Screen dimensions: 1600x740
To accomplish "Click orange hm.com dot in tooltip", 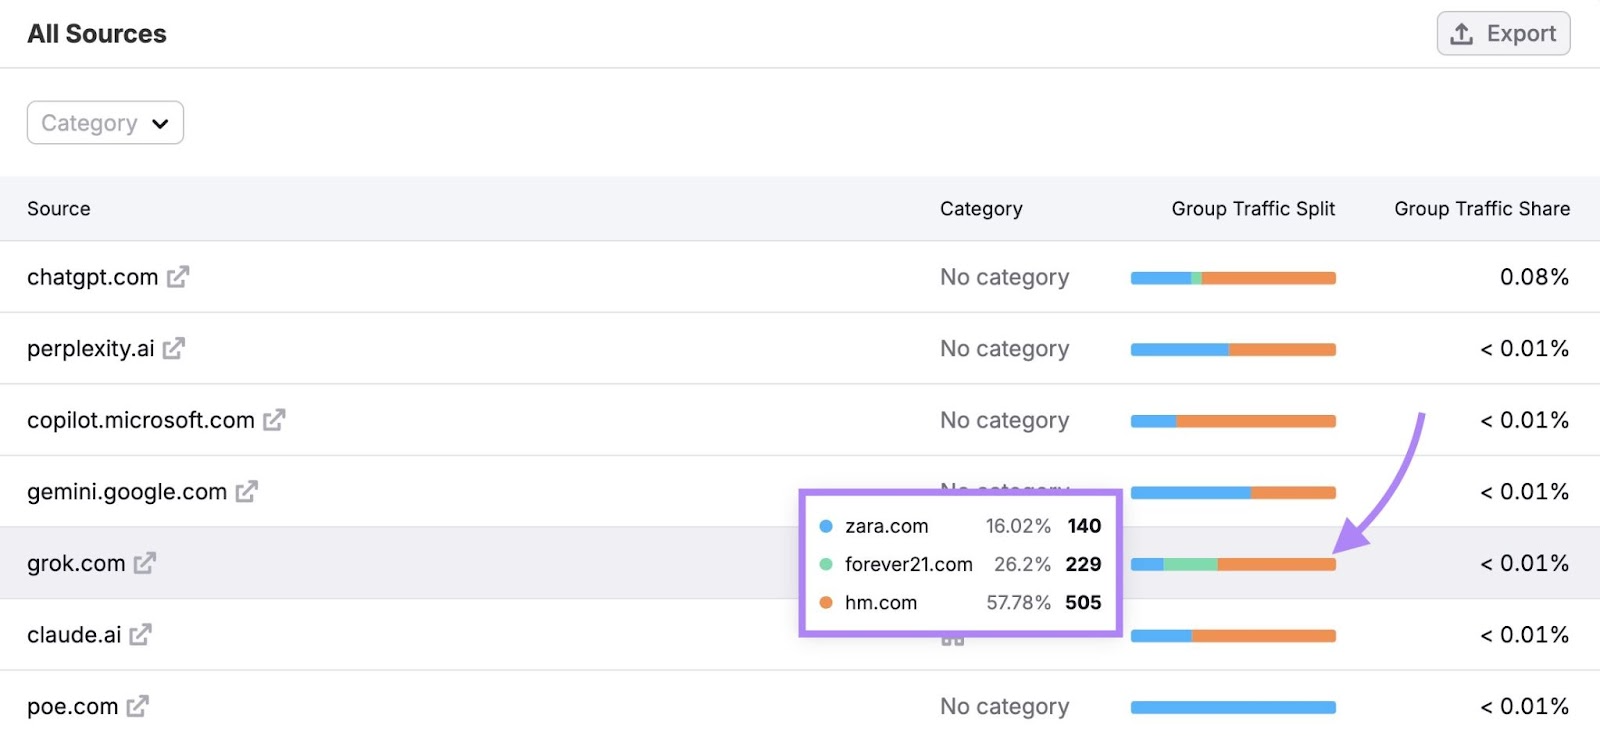I will [826, 603].
